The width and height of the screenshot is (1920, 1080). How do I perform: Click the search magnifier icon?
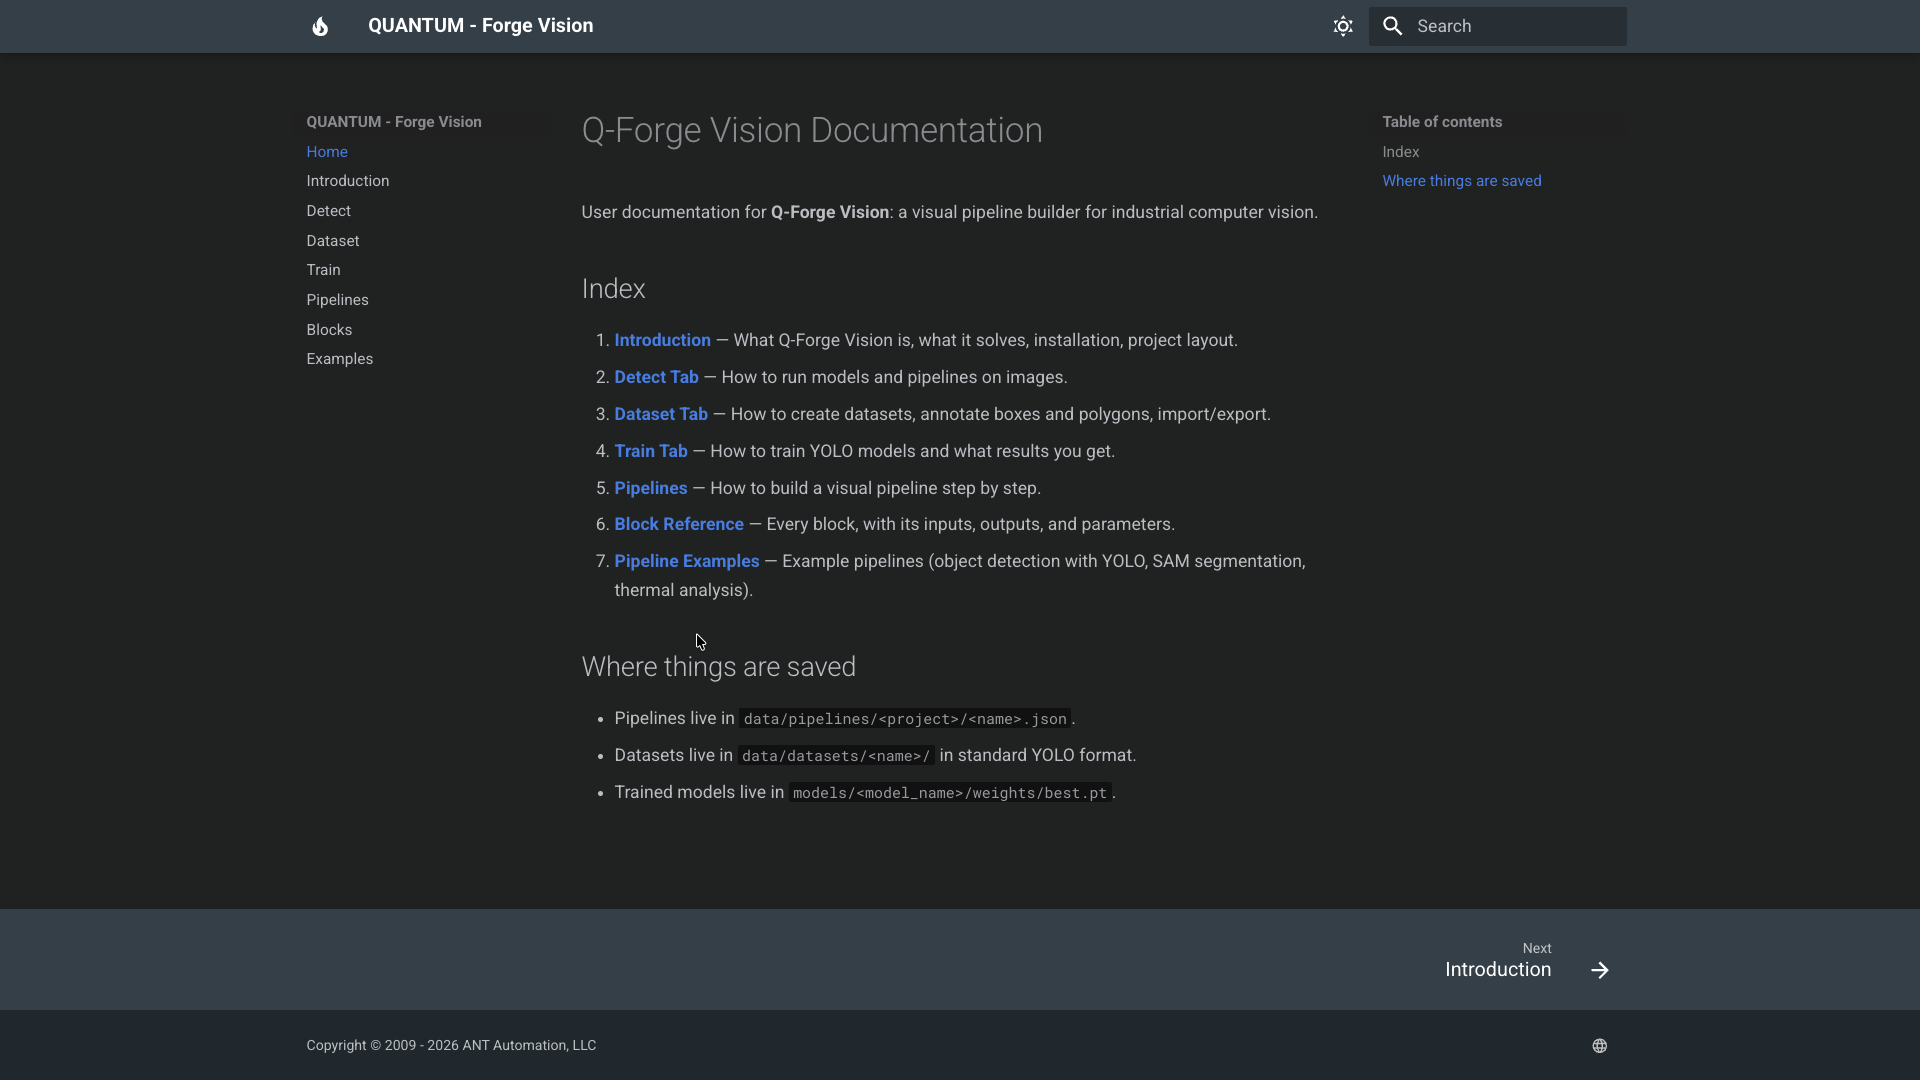[1393, 26]
